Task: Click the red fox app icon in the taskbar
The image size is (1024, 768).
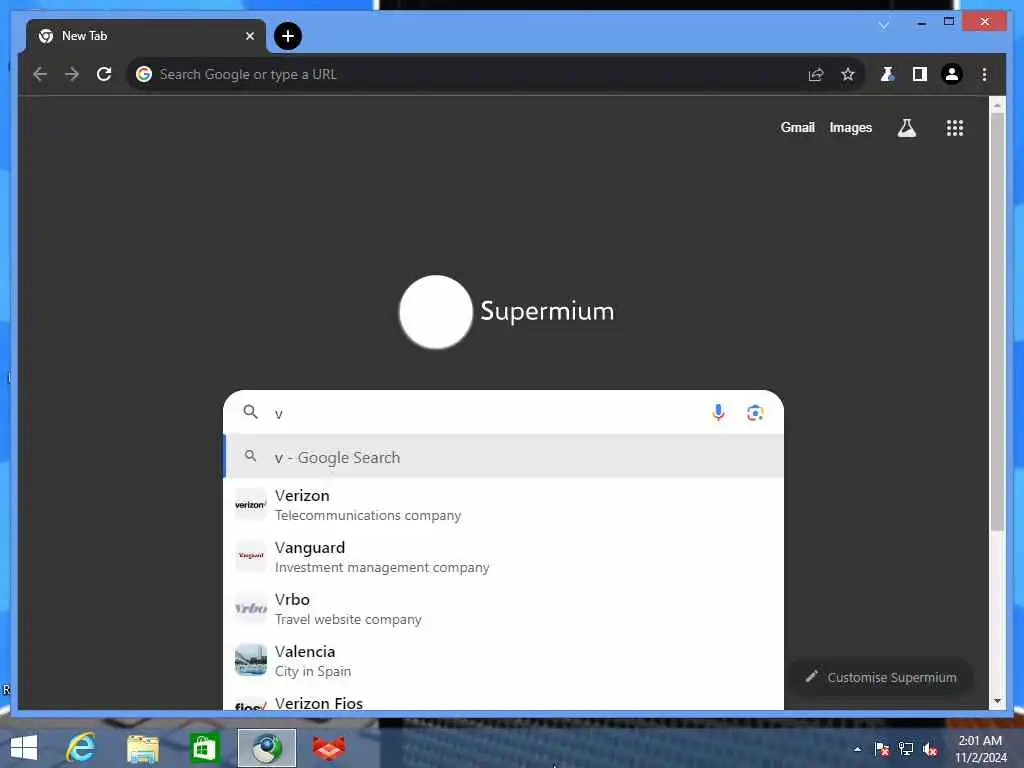Action: (x=328, y=748)
